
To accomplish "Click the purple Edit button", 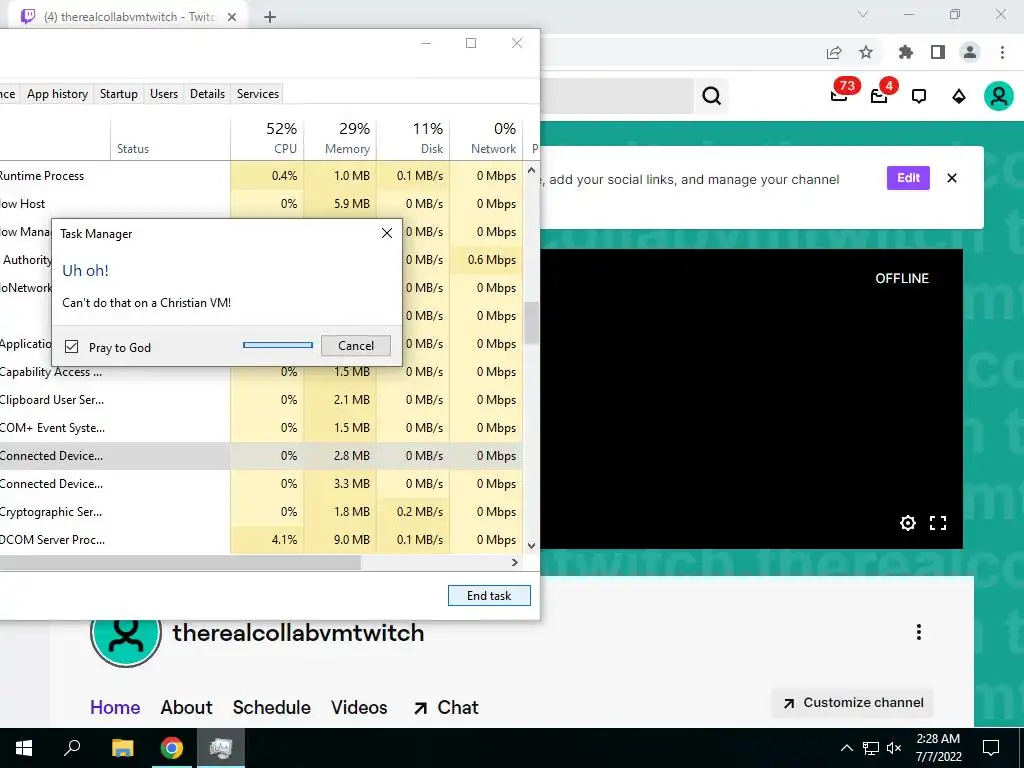I will coord(908,178).
